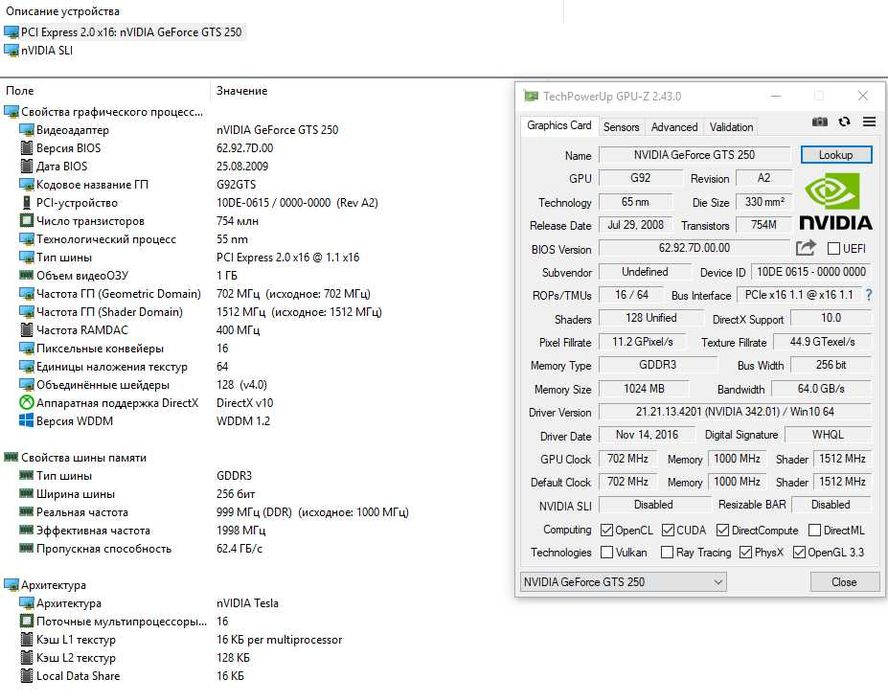
Task: Click the Дата BIOS row icon
Action: click(26, 166)
